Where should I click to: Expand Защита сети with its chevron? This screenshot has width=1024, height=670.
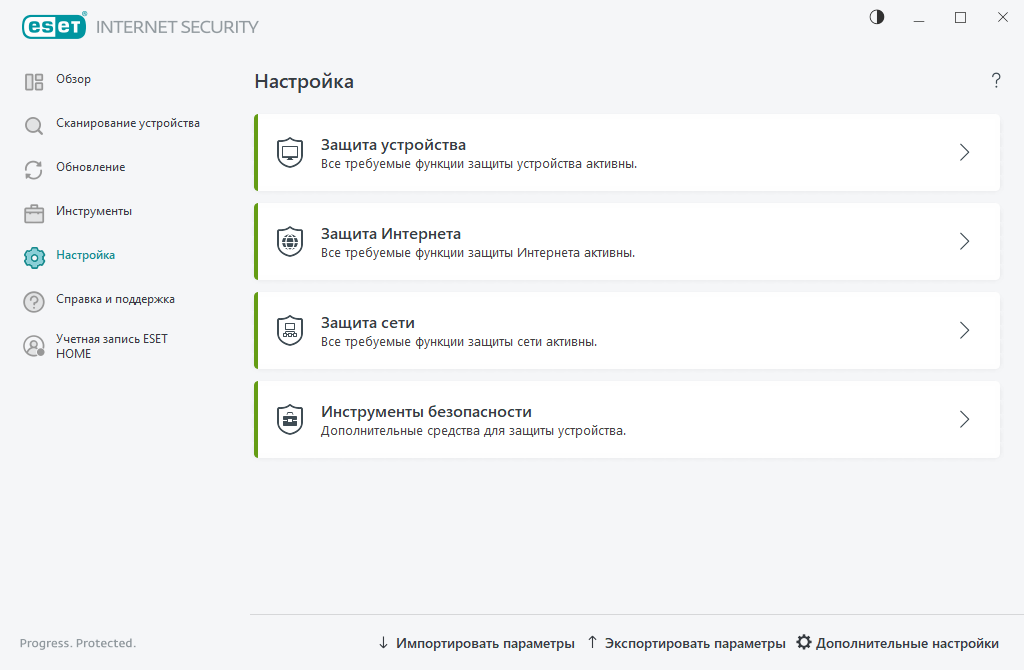pyautogui.click(x=965, y=330)
